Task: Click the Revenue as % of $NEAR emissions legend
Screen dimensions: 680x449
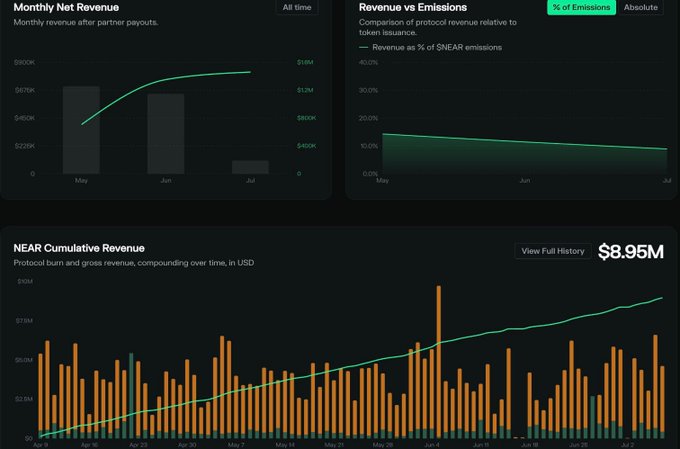Action: click(431, 47)
